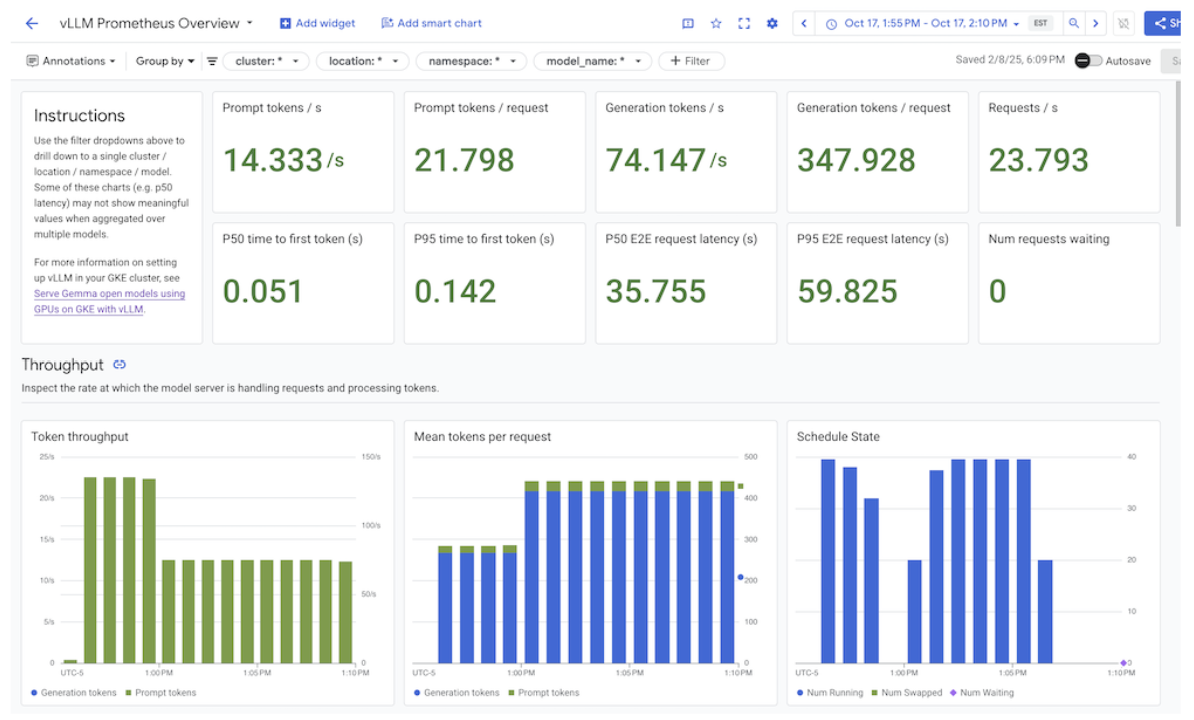Open the dashboard settings gear
The image size is (1194, 720).
point(772,23)
